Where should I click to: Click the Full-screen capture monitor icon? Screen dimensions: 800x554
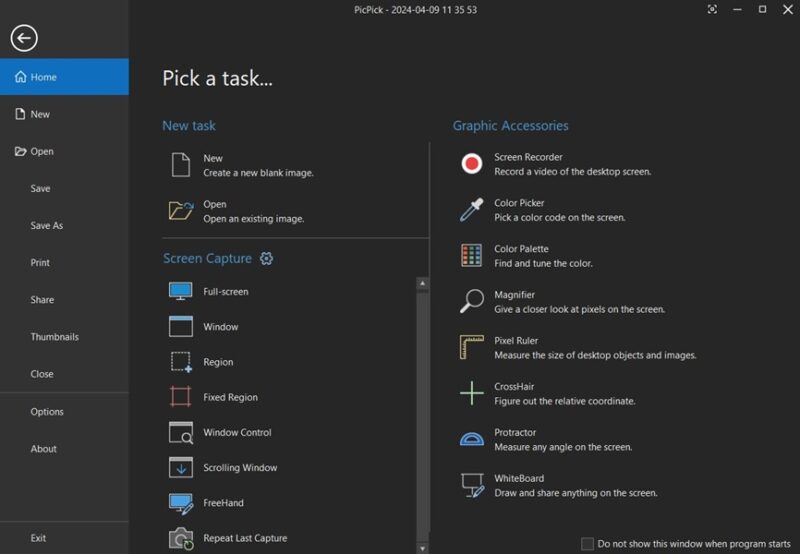181,291
